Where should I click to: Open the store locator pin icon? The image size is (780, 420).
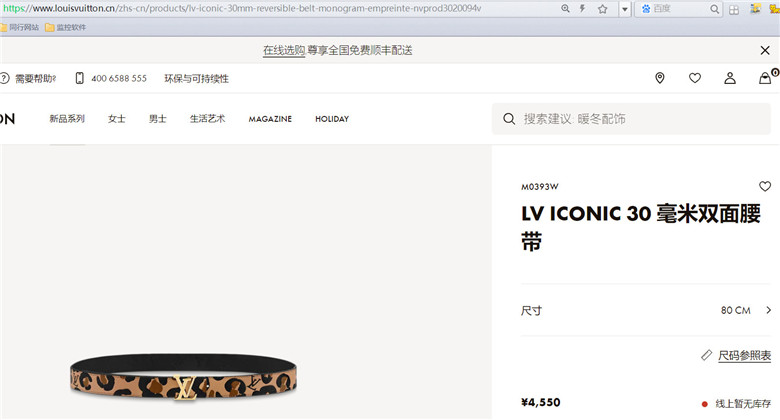click(660, 78)
